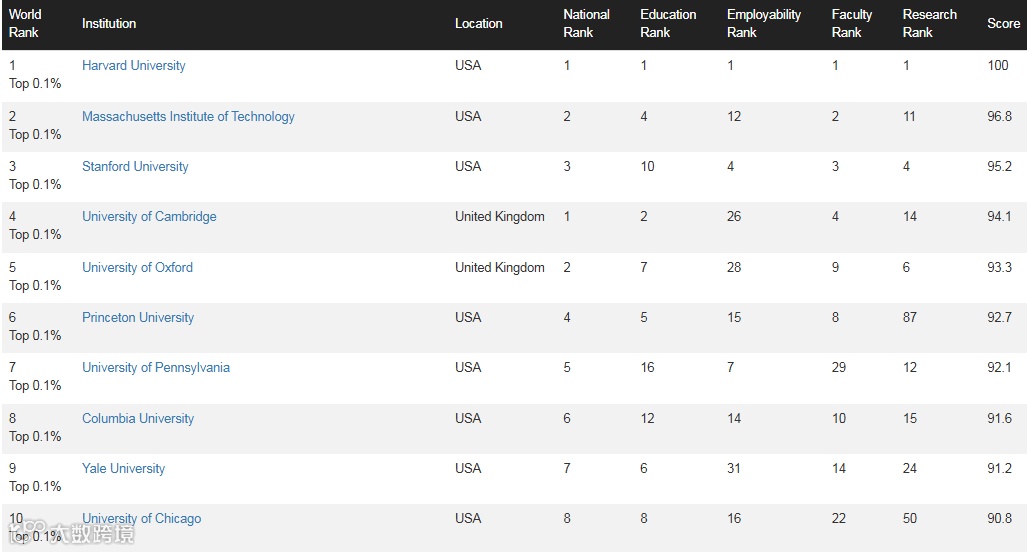1027x552 pixels.
Task: Click Harvard's score value 100
Action: (x=998, y=66)
